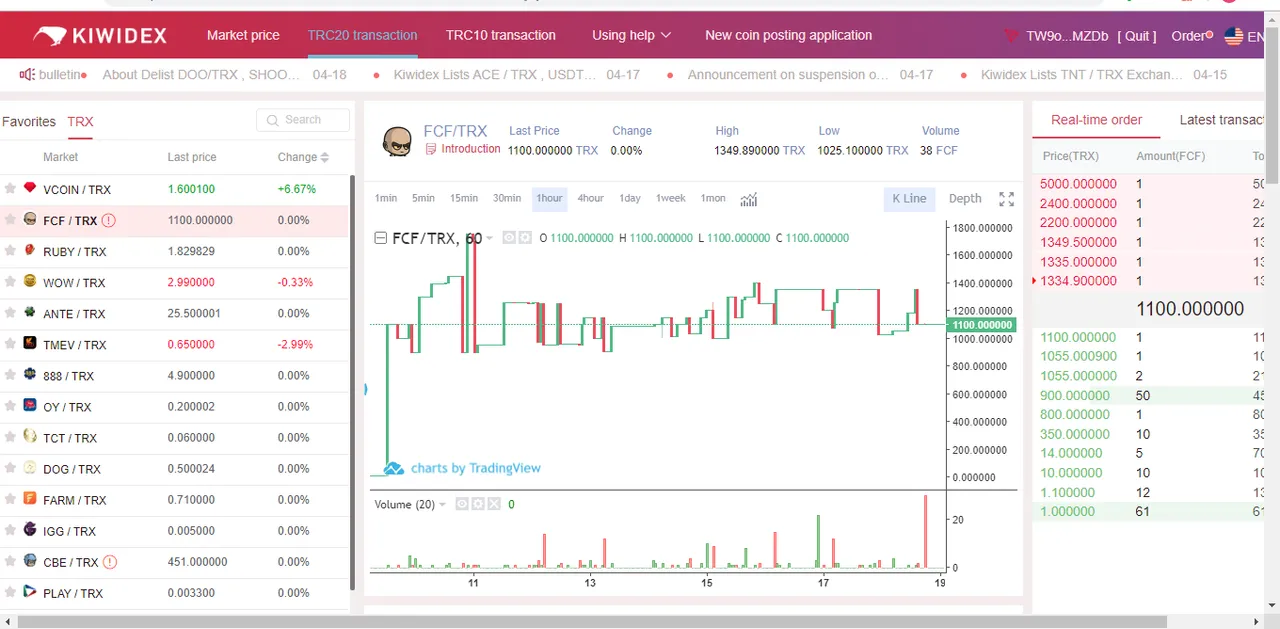Open TRC10 transaction tab
This screenshot has width=1280, height=629.
point(501,35)
